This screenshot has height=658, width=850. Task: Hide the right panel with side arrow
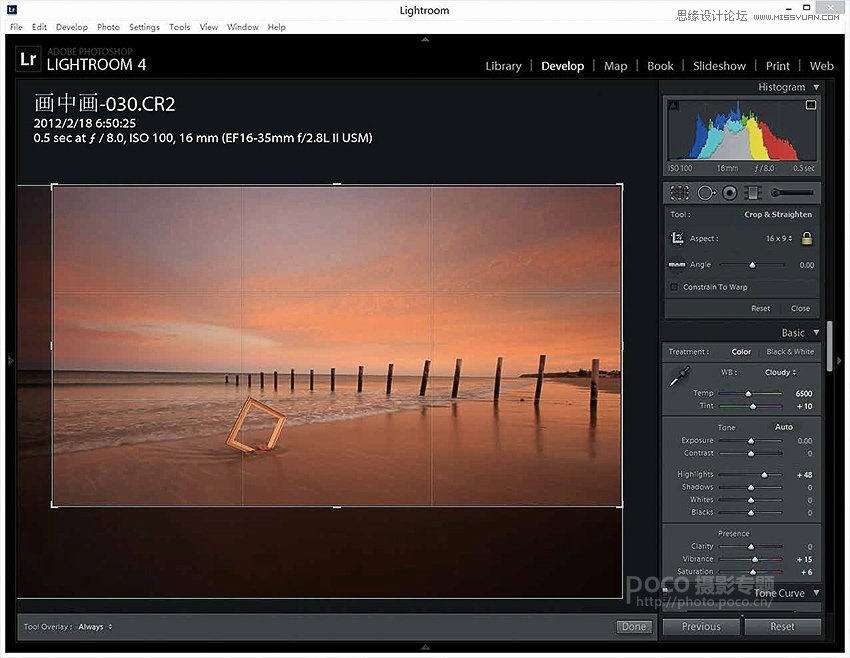pyautogui.click(x=839, y=360)
